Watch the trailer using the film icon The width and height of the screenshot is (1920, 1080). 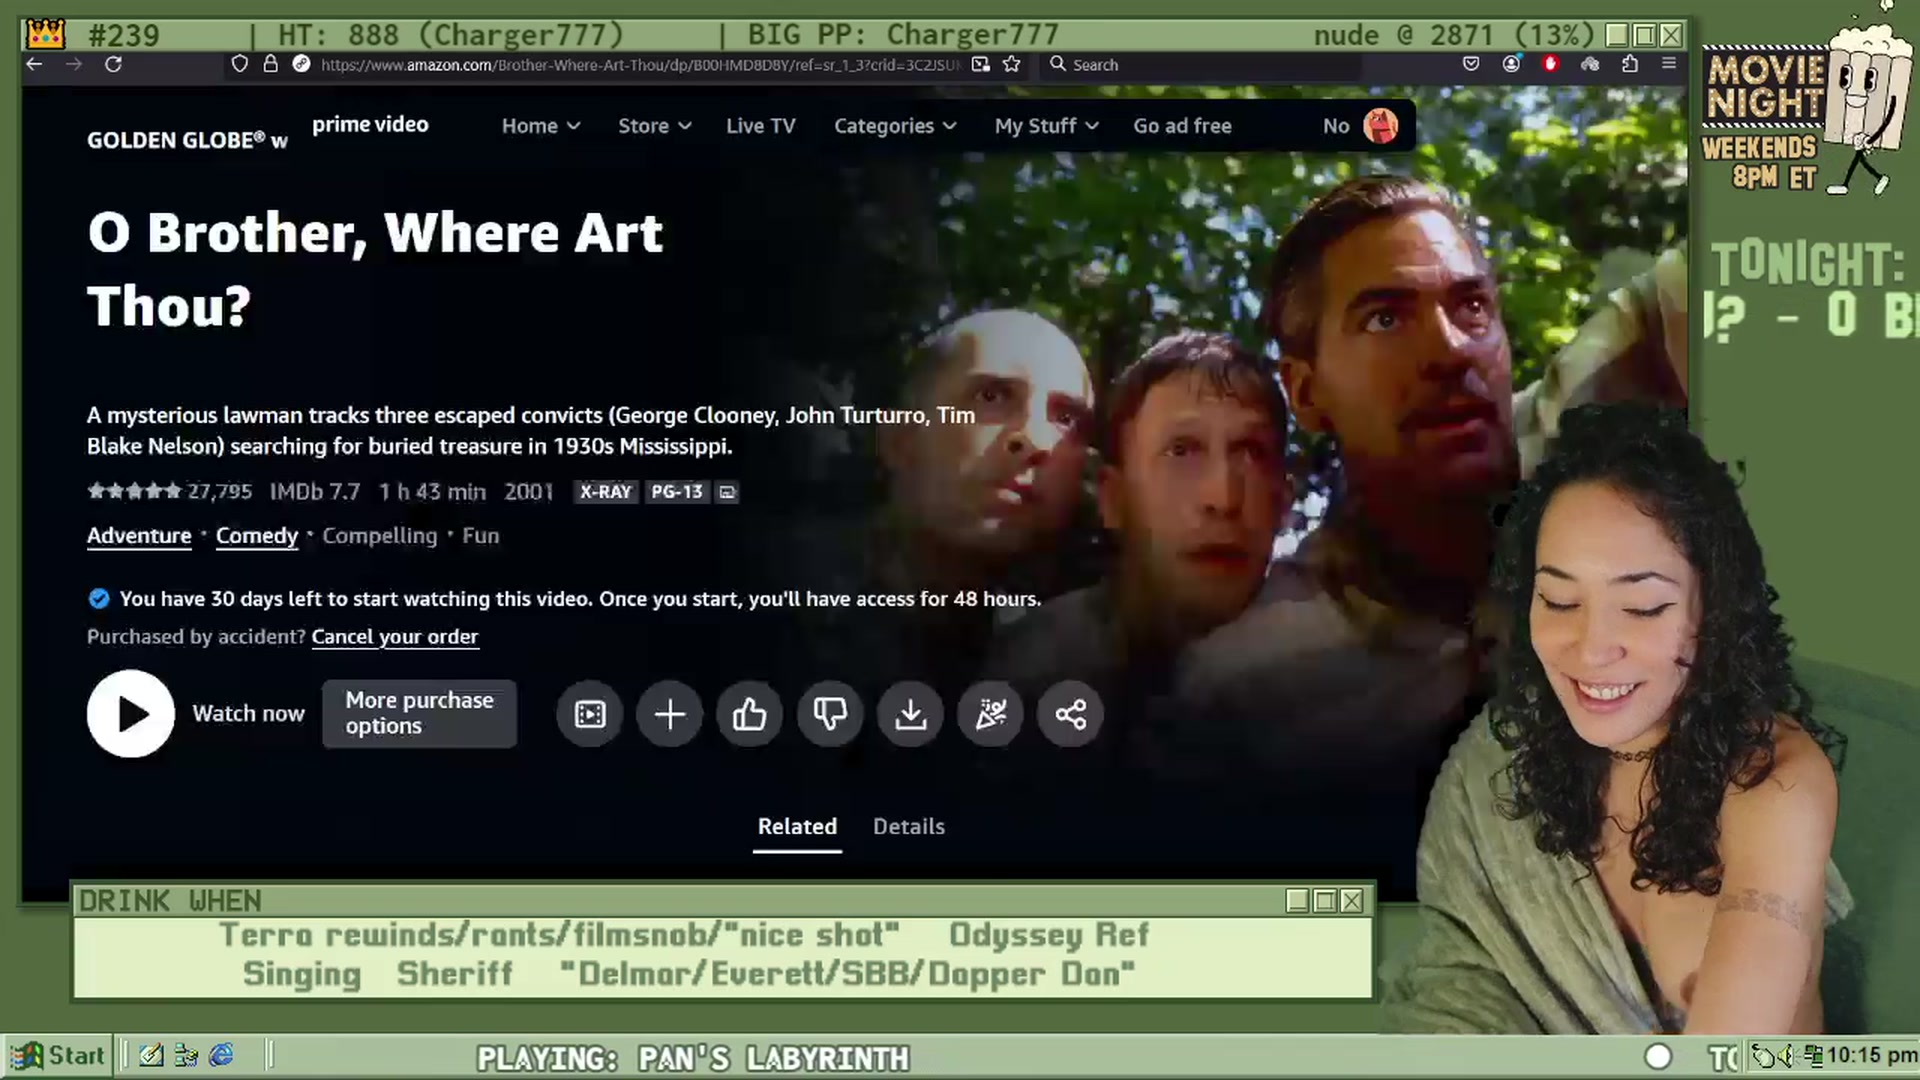(x=590, y=714)
